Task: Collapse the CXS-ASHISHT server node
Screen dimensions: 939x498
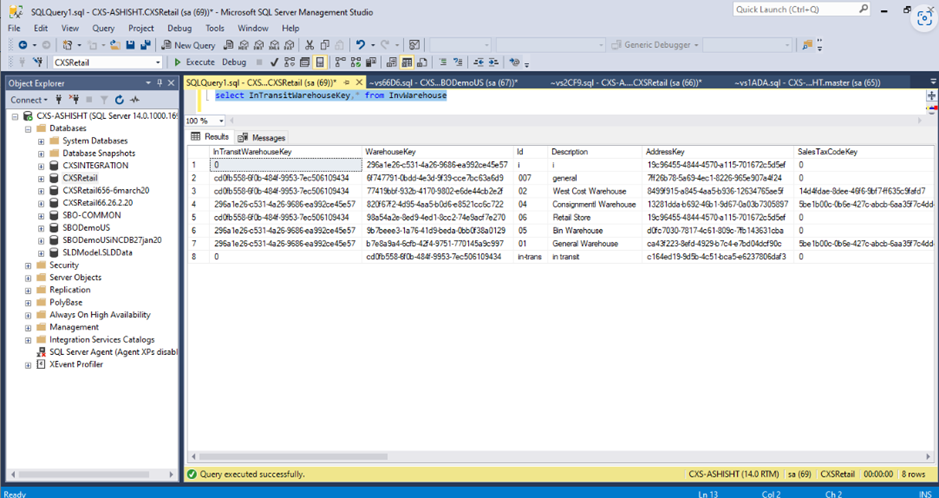Action: [15, 116]
